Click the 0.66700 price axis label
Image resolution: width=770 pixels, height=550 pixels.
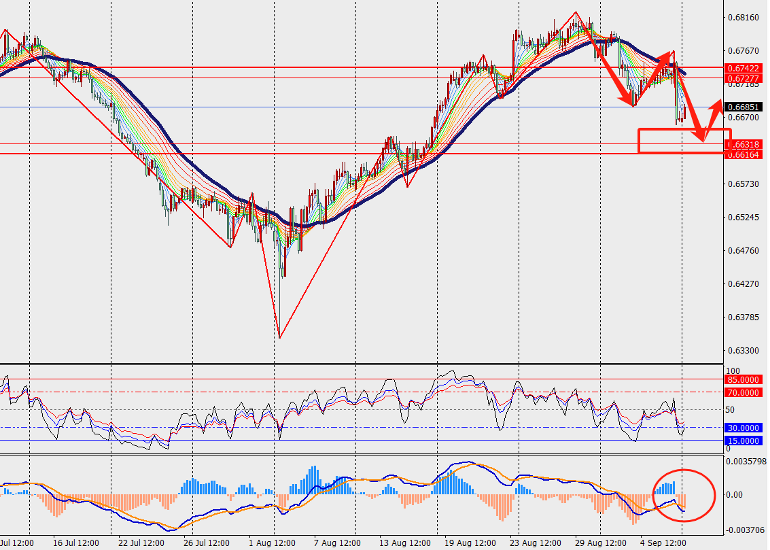(743, 117)
